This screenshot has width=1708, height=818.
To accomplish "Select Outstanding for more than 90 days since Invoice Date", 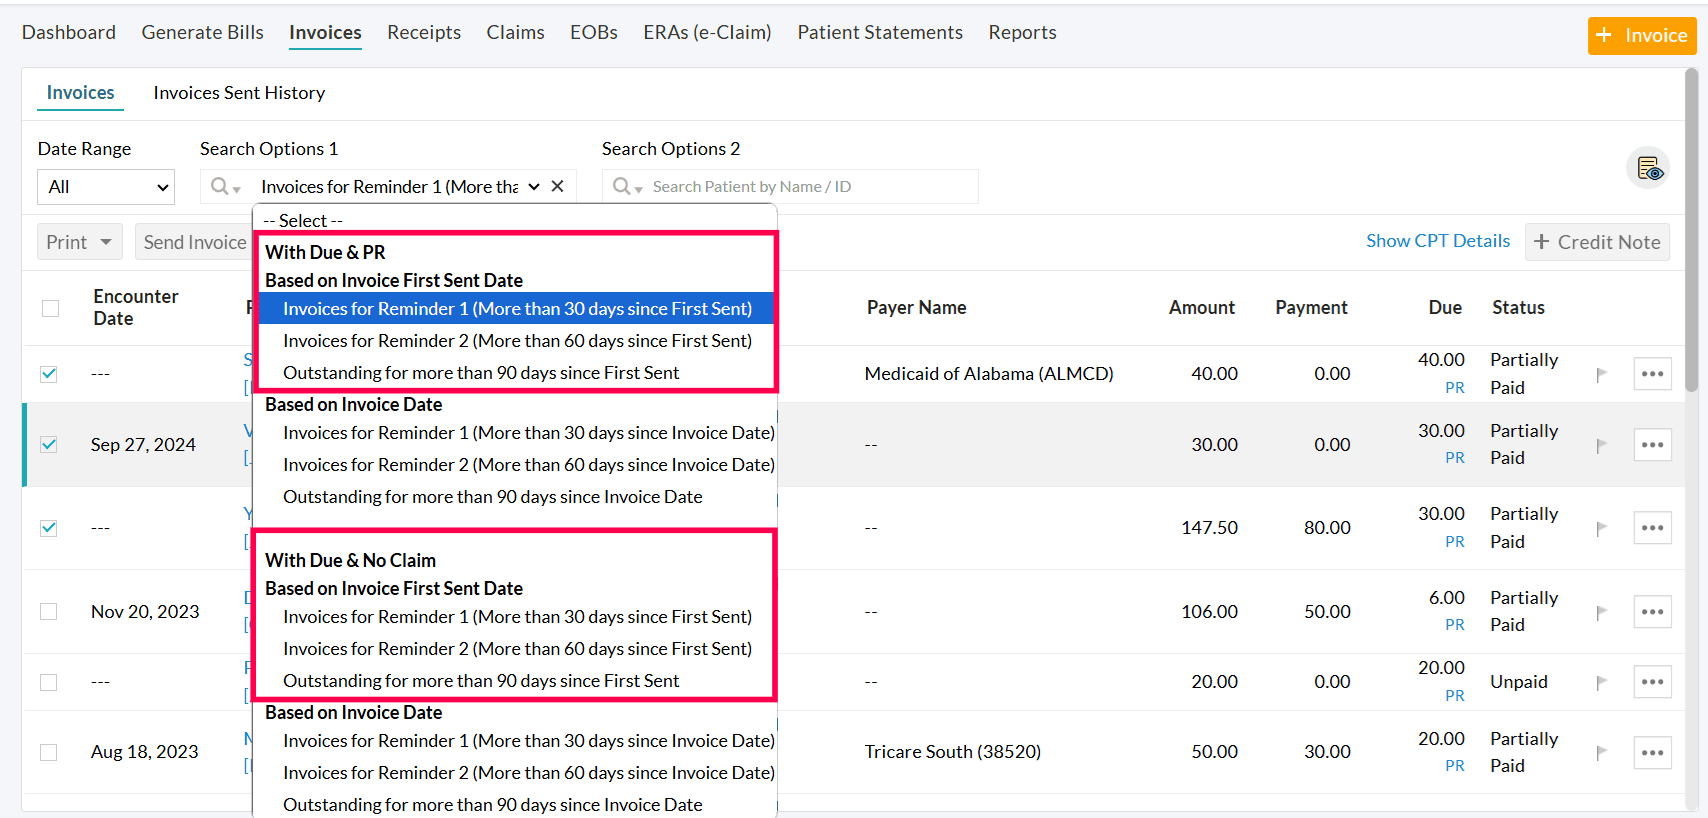I will (492, 497).
